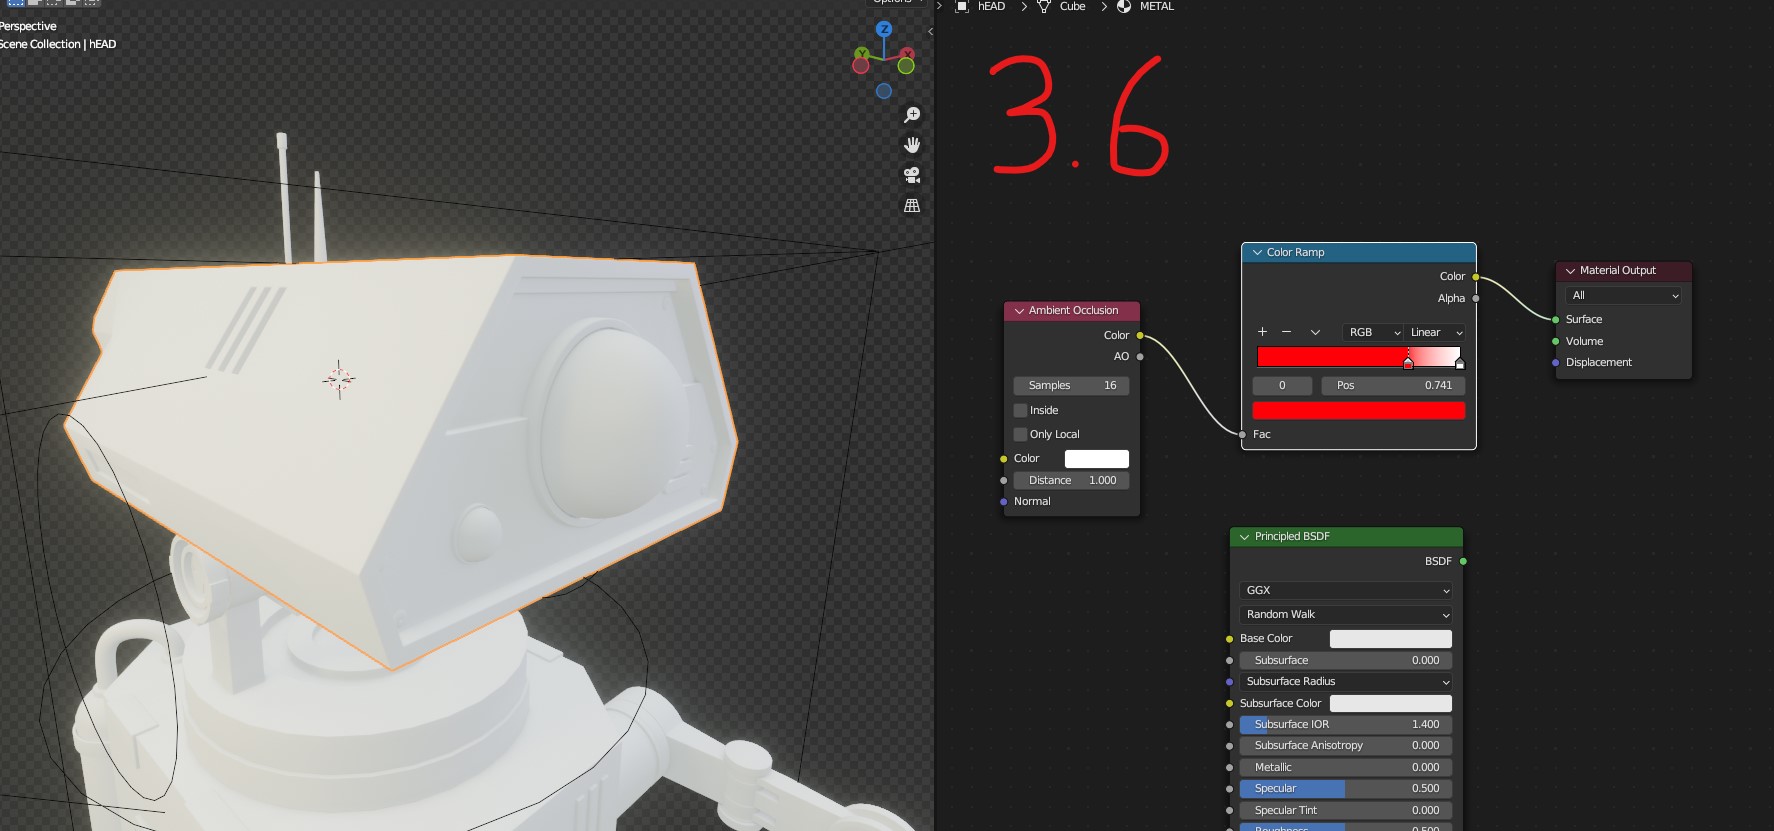The image size is (1774, 831).
Task: Select Cube in the breadcrumb path
Action: pyautogui.click(x=1072, y=6)
